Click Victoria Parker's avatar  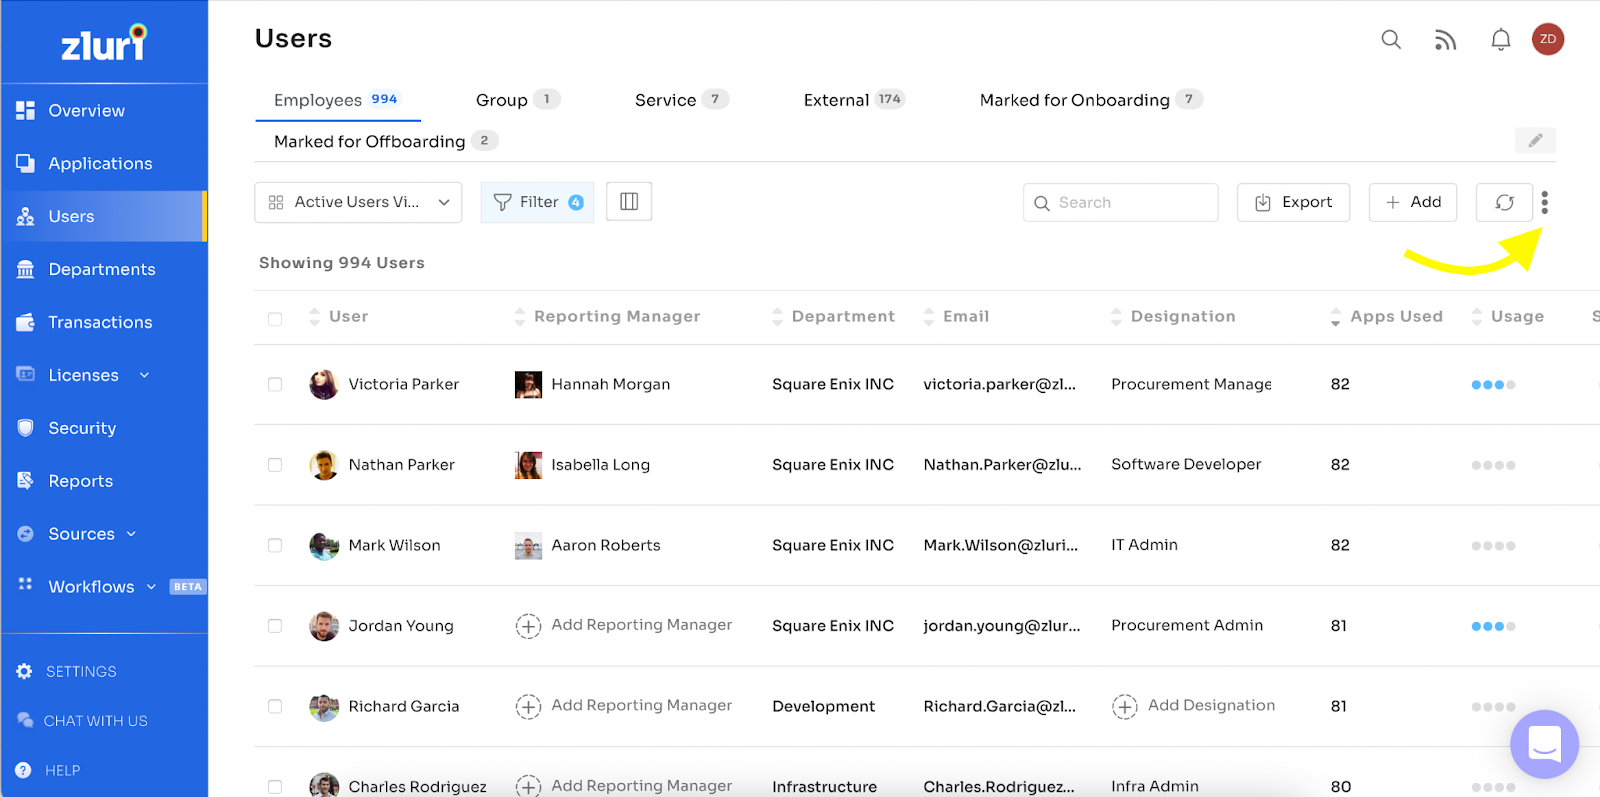coord(324,384)
